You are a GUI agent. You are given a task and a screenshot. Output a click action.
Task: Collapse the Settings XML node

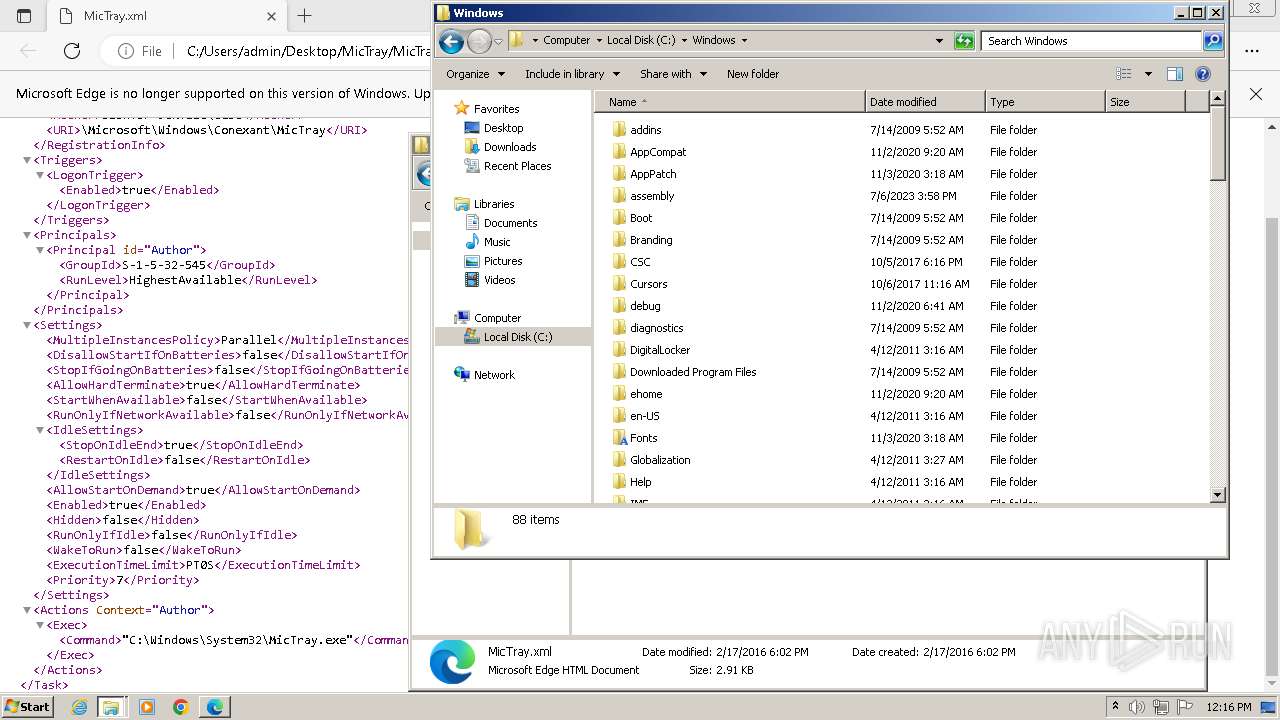(28, 325)
